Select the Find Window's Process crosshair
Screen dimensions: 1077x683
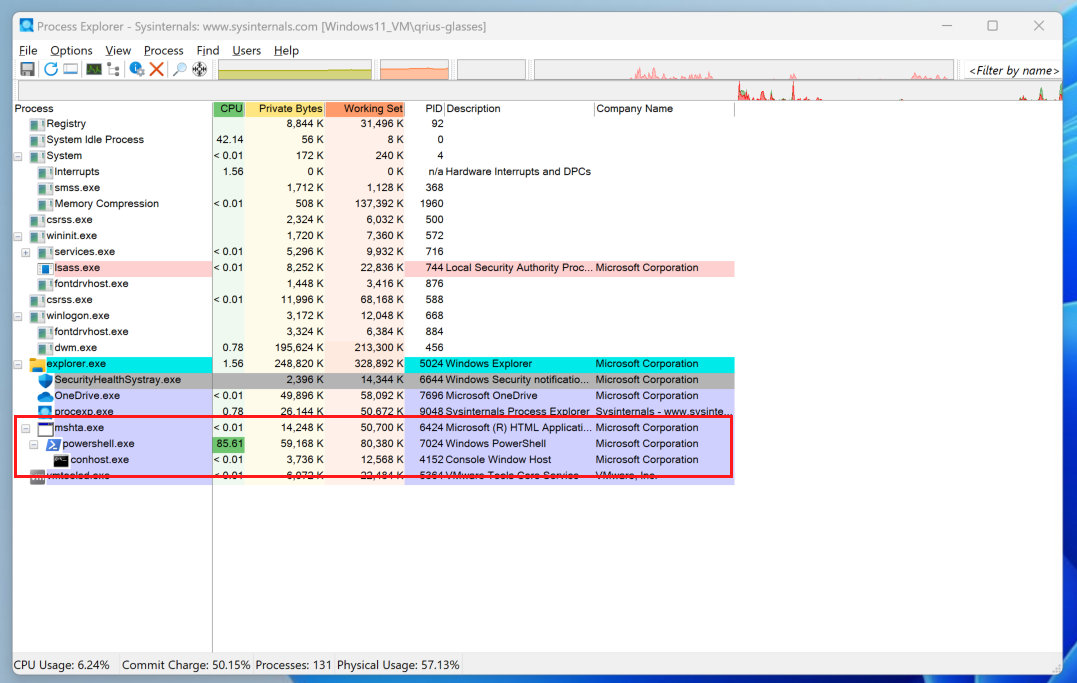coord(199,69)
